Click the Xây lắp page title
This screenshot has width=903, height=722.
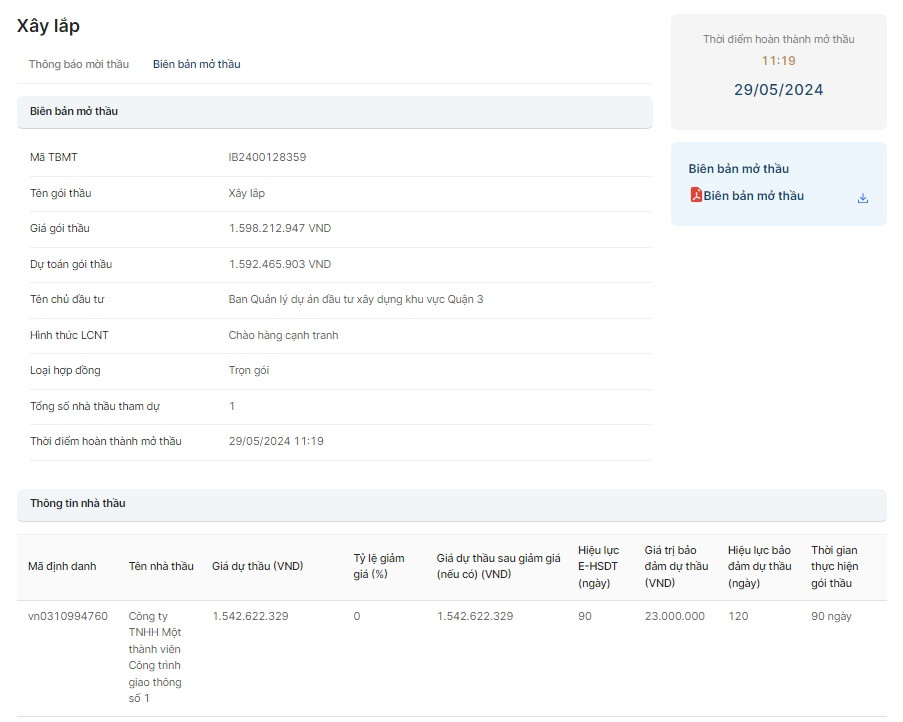click(48, 26)
